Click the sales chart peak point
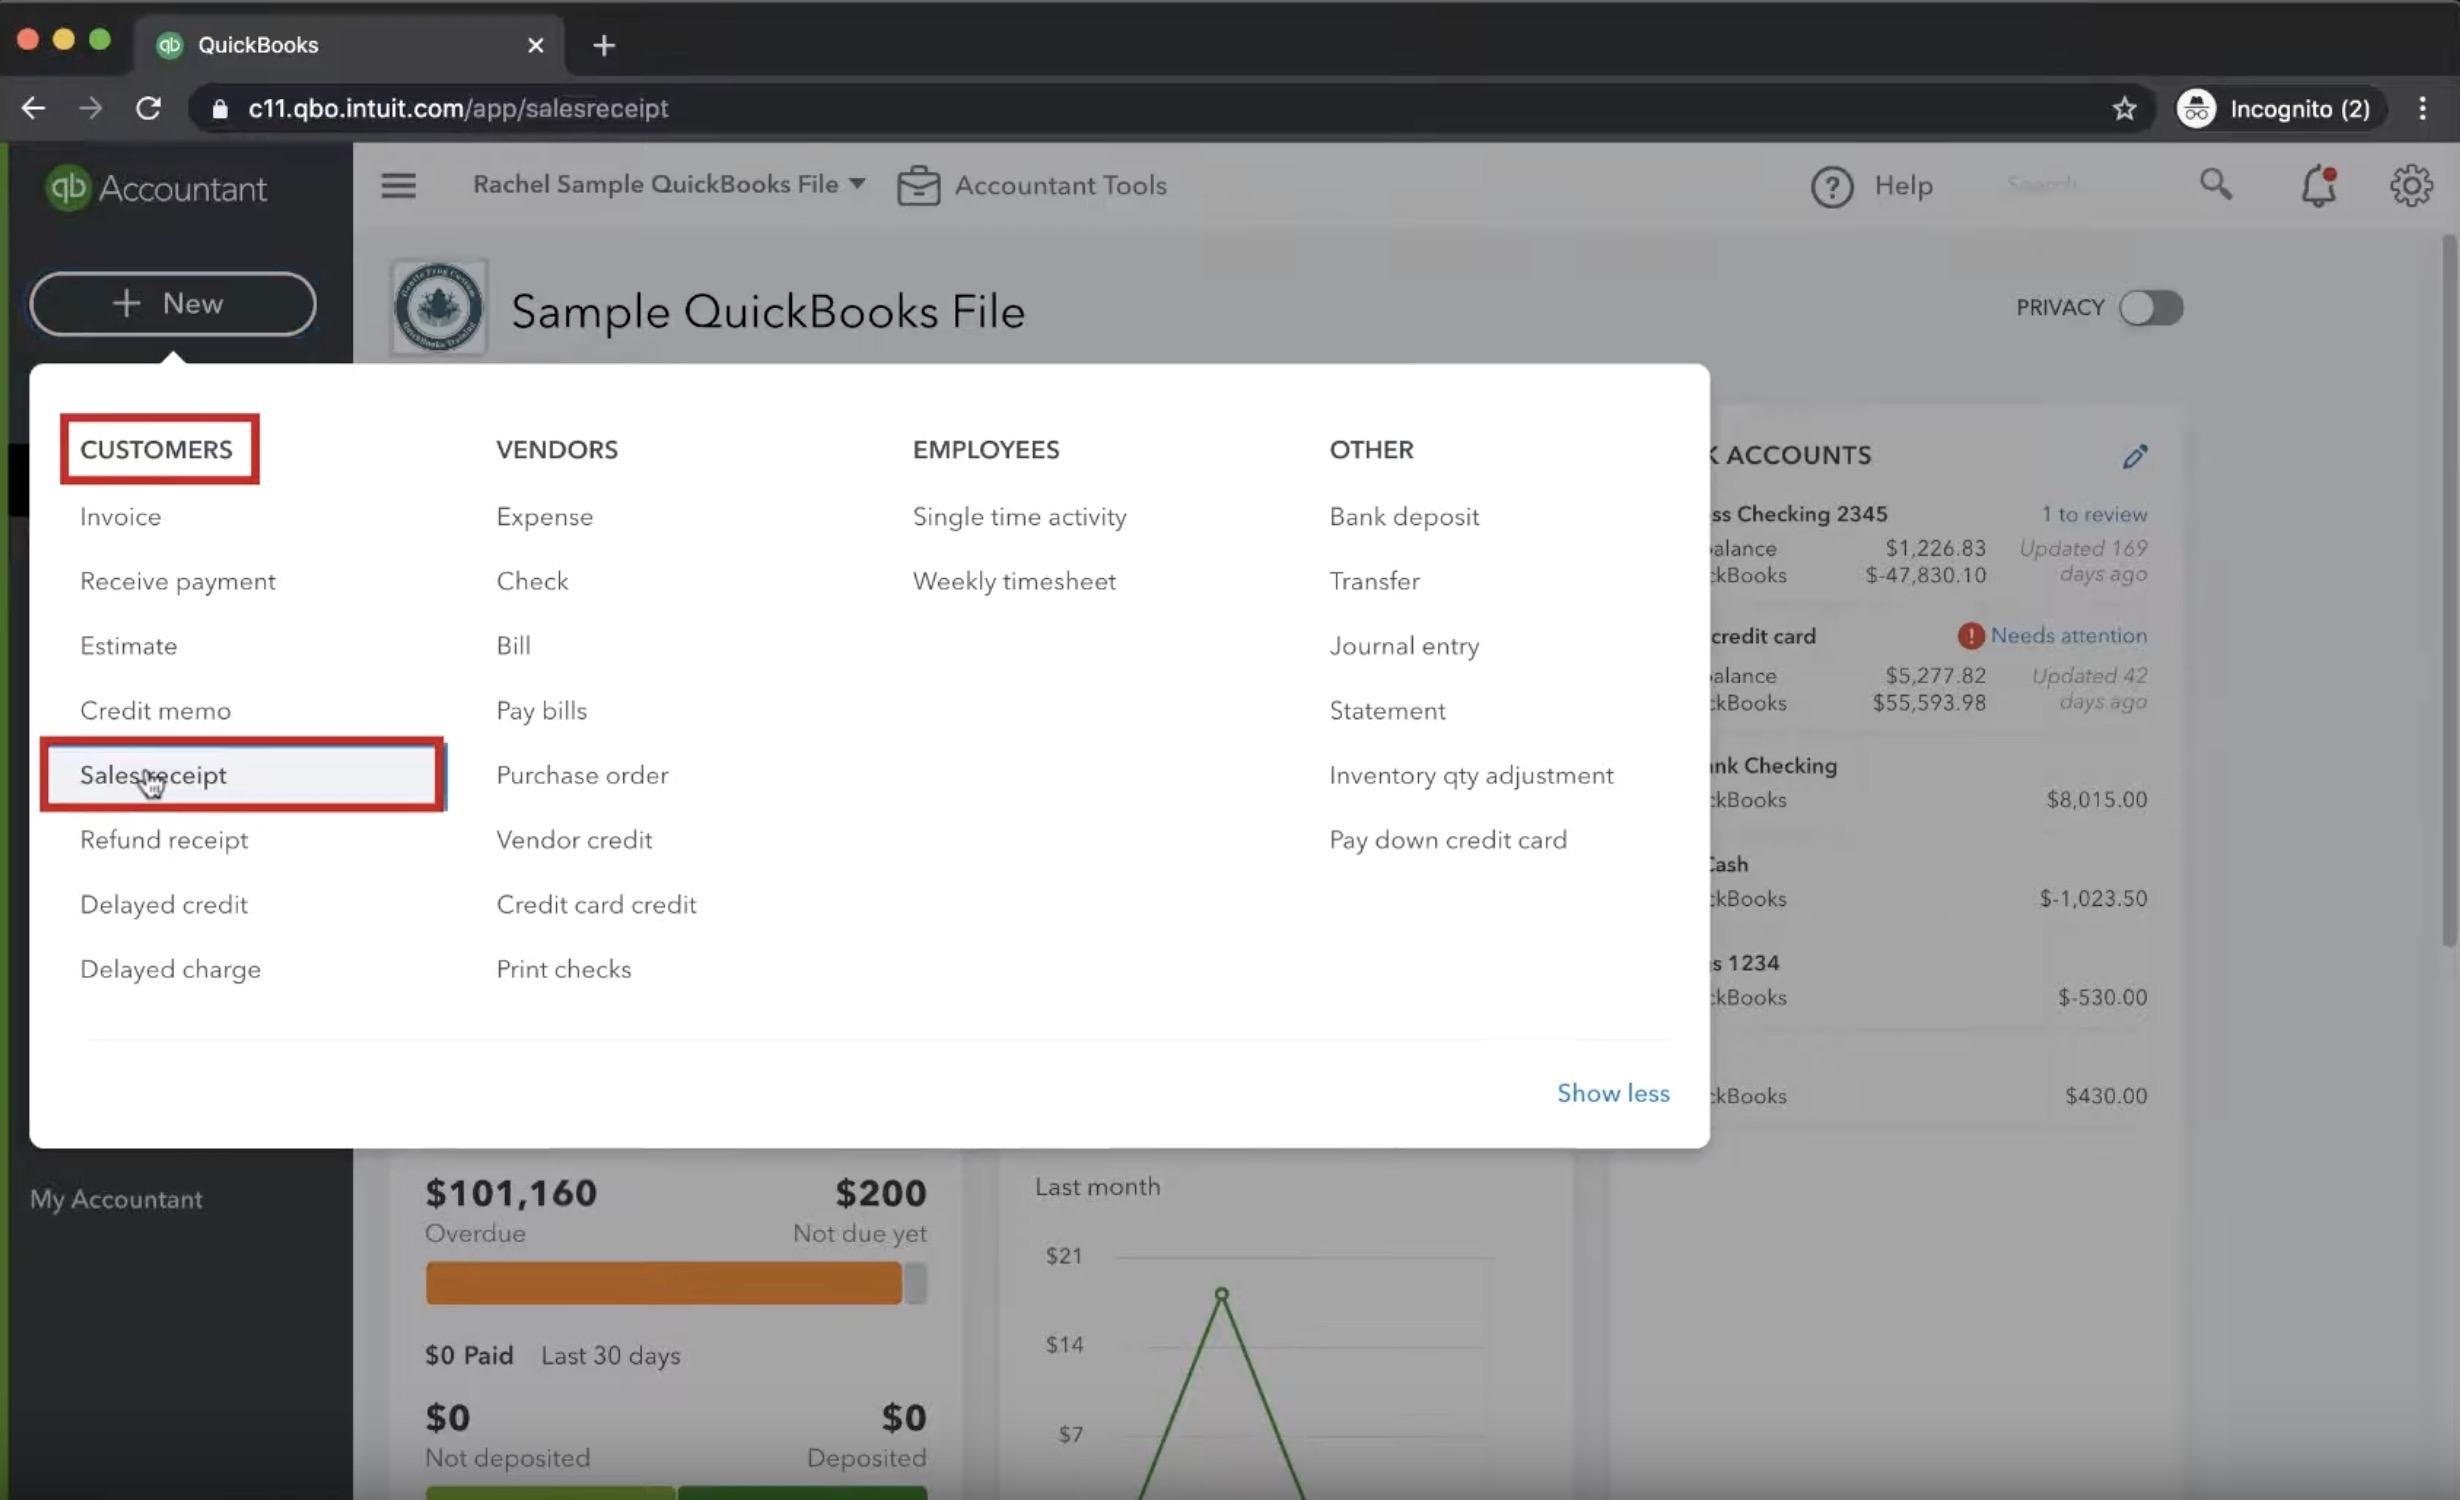 [x=1221, y=1294]
